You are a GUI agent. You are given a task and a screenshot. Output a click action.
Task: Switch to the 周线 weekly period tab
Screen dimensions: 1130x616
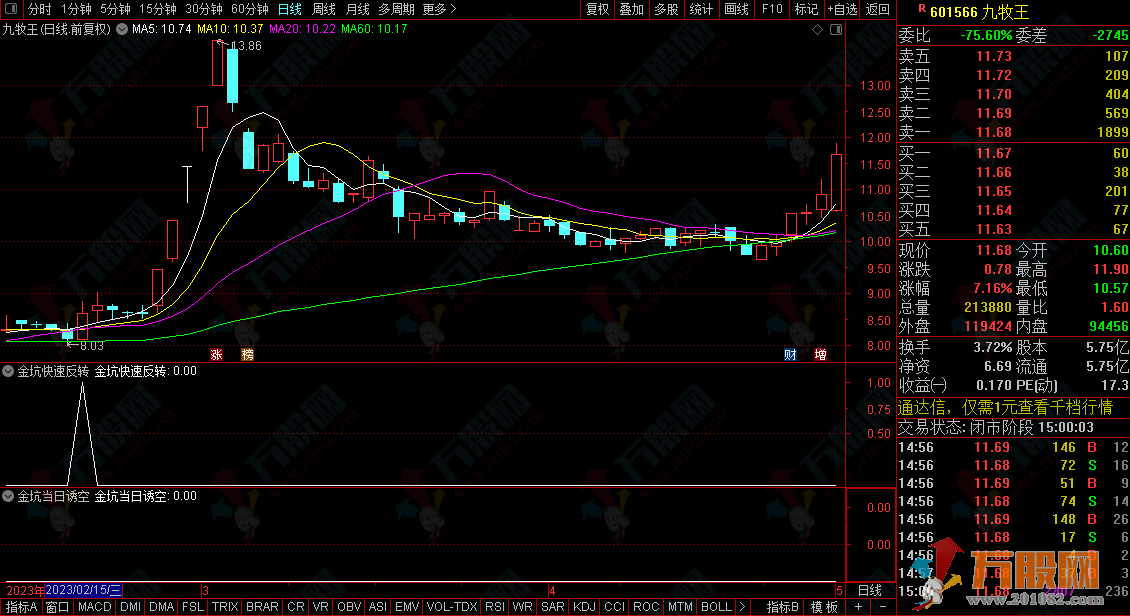point(324,9)
